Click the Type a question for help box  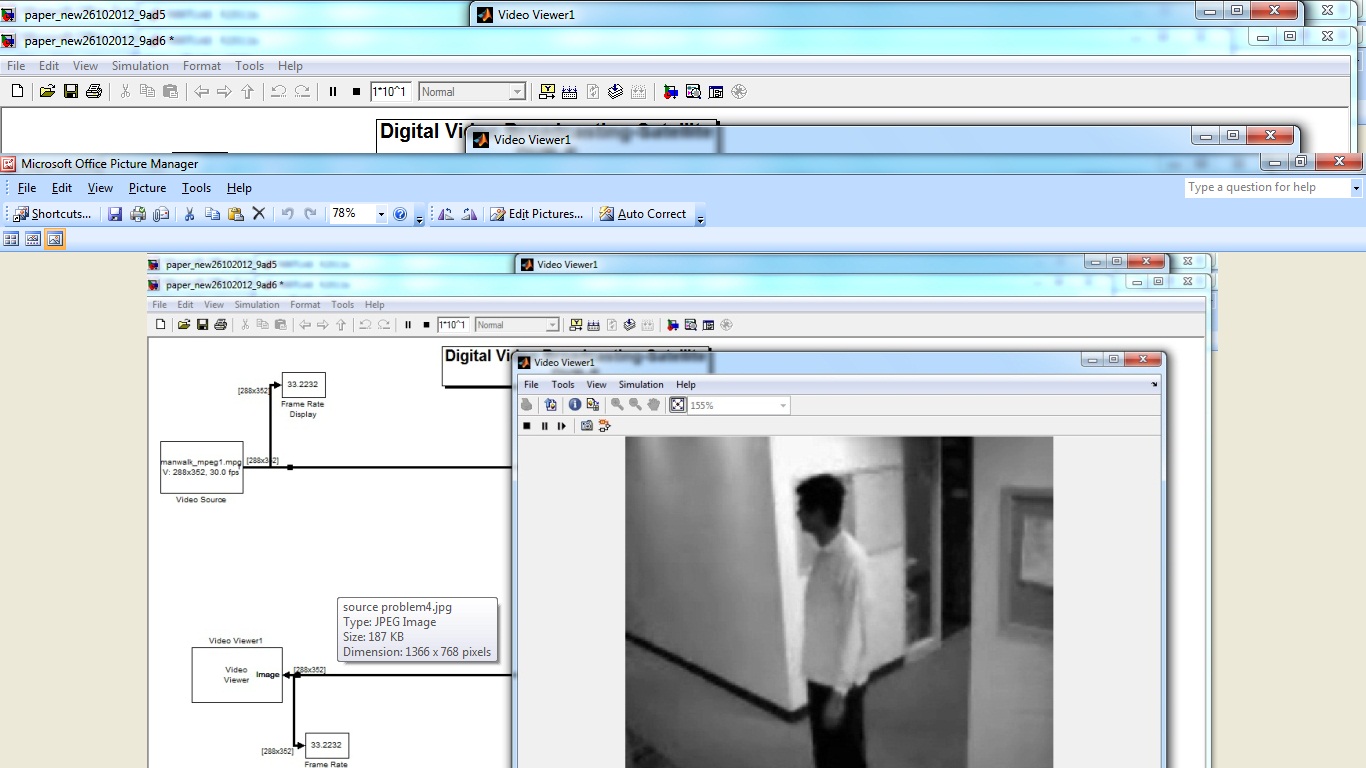[x=1267, y=188]
